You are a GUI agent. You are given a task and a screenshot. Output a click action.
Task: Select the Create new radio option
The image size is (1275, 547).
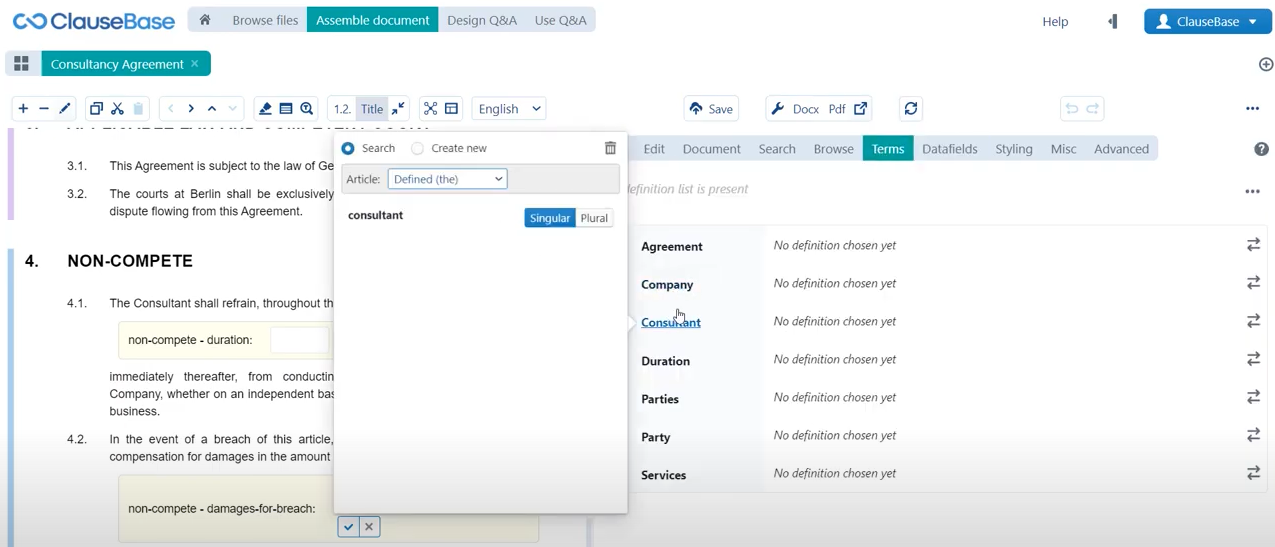click(418, 148)
